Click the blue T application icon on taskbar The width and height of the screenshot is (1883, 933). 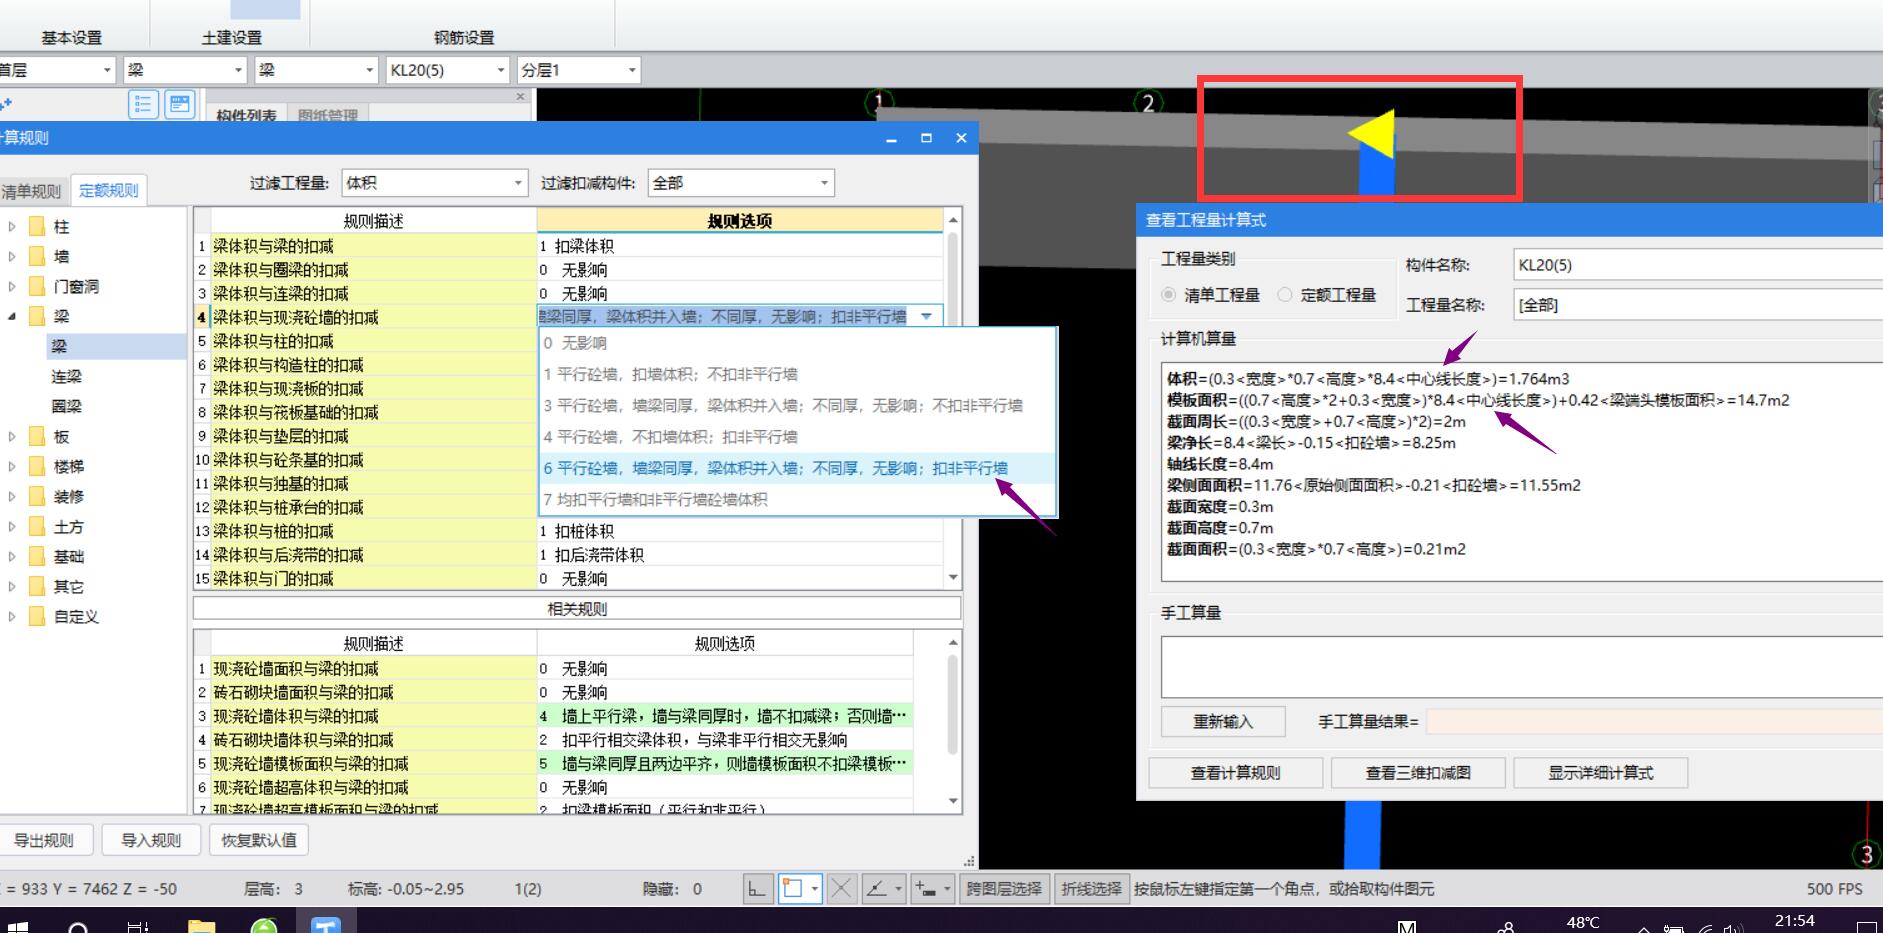[x=326, y=925]
